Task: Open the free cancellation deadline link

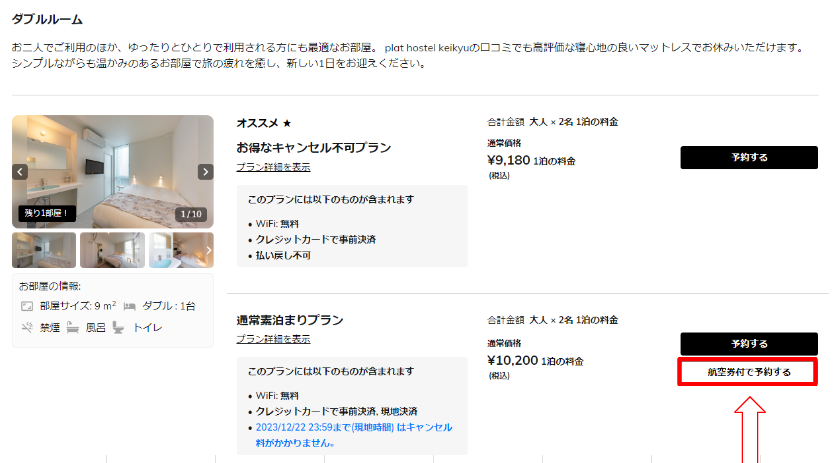Action: tap(354, 435)
